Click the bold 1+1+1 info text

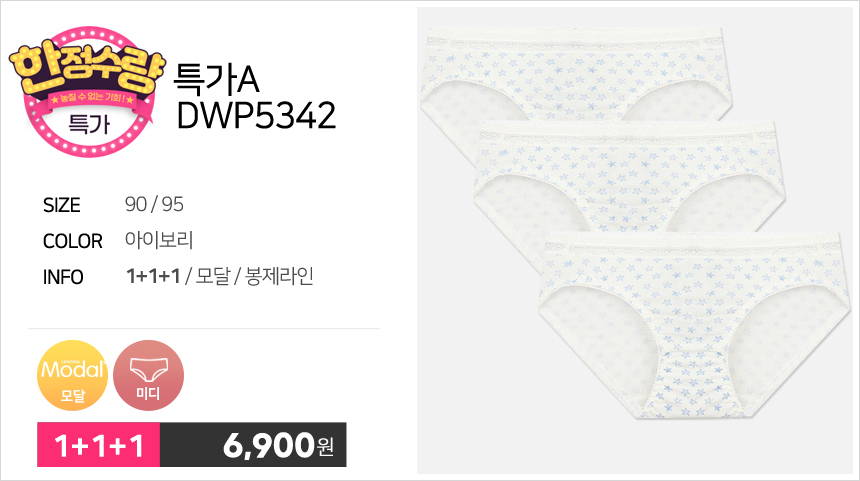point(153,276)
